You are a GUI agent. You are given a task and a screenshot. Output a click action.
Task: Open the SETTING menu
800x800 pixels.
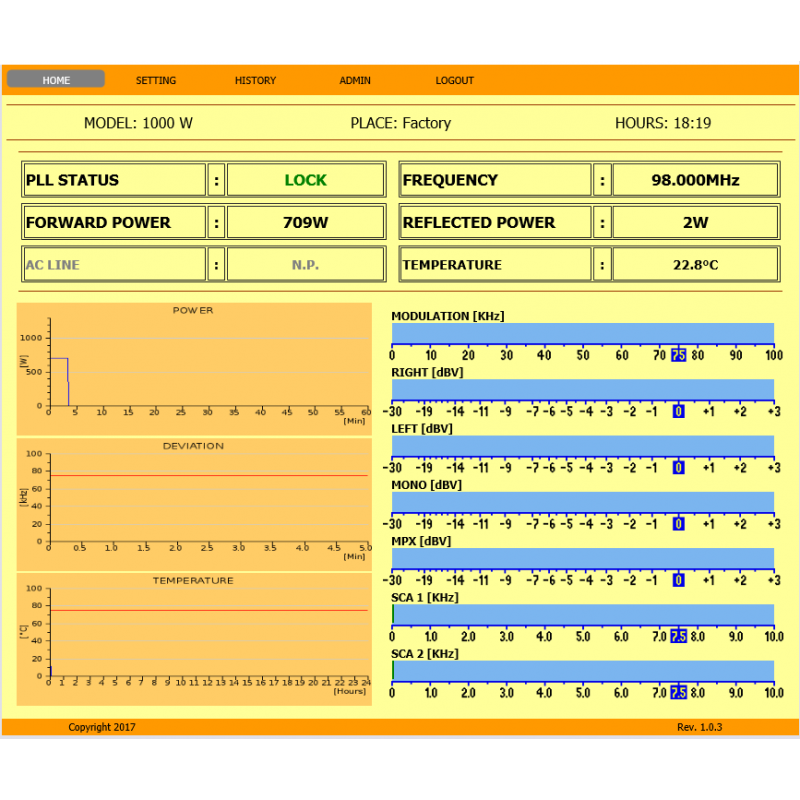click(x=156, y=80)
